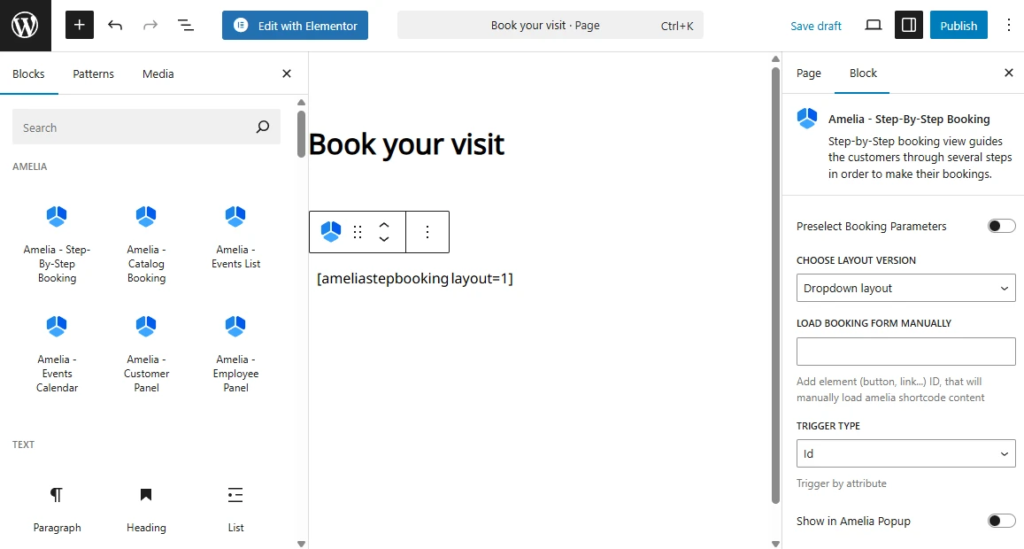Click the undo arrow icon
This screenshot has width=1024, height=549.
point(115,25)
